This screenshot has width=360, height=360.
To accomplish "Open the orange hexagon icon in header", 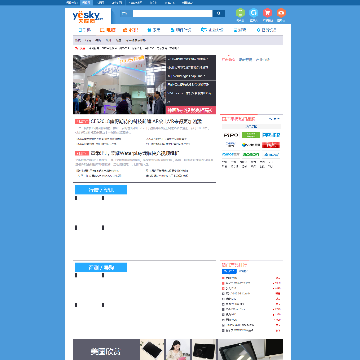I will click(x=281, y=13).
